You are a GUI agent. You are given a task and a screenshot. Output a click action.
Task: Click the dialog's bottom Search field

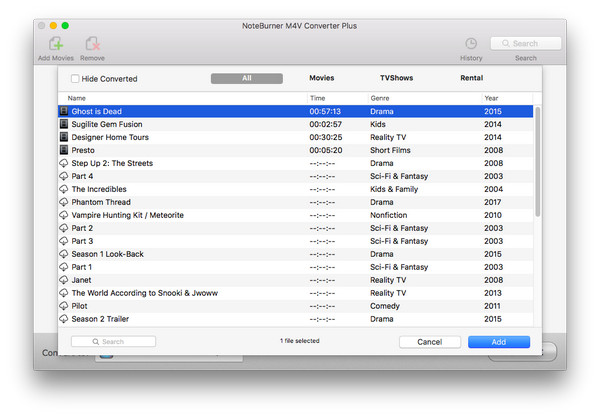coord(113,341)
